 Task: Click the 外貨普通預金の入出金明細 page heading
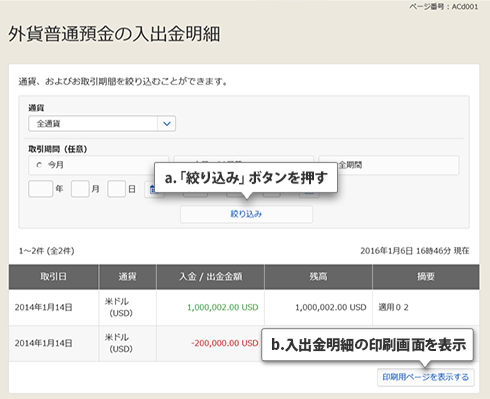[114, 34]
